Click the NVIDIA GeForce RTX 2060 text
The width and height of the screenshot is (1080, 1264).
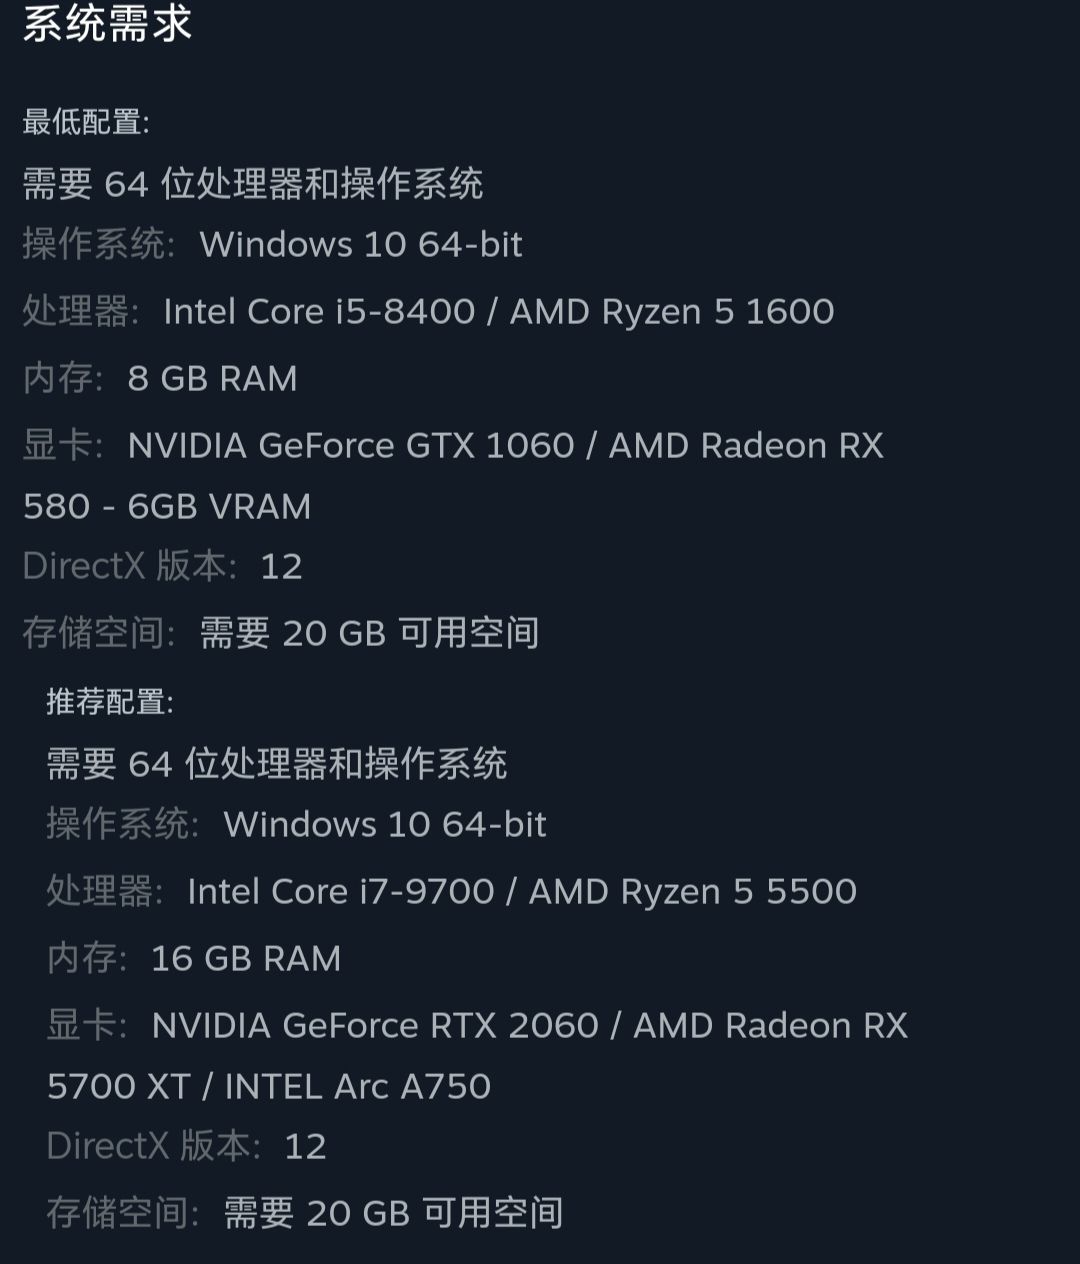coord(375,1026)
